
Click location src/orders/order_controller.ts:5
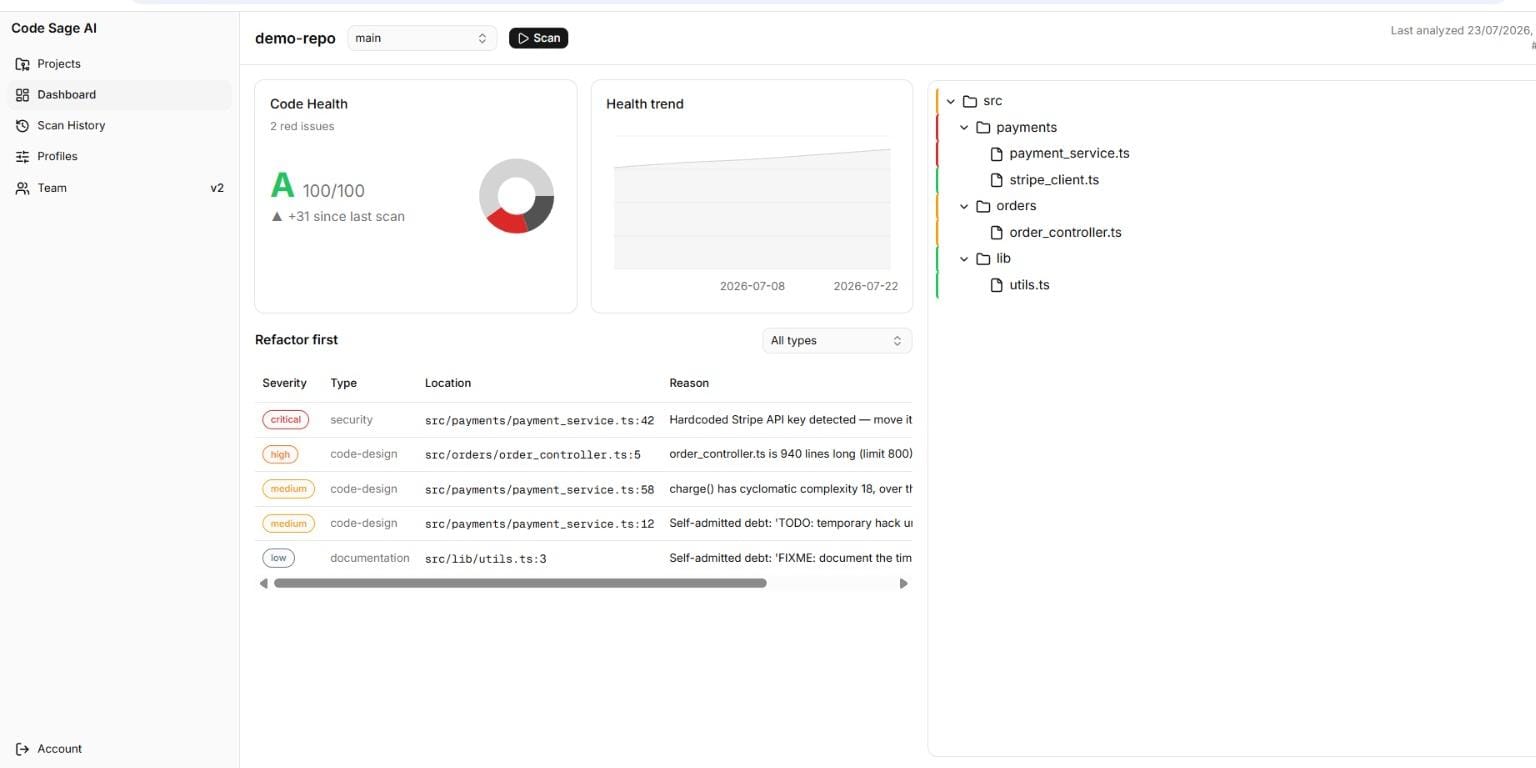click(x=533, y=455)
